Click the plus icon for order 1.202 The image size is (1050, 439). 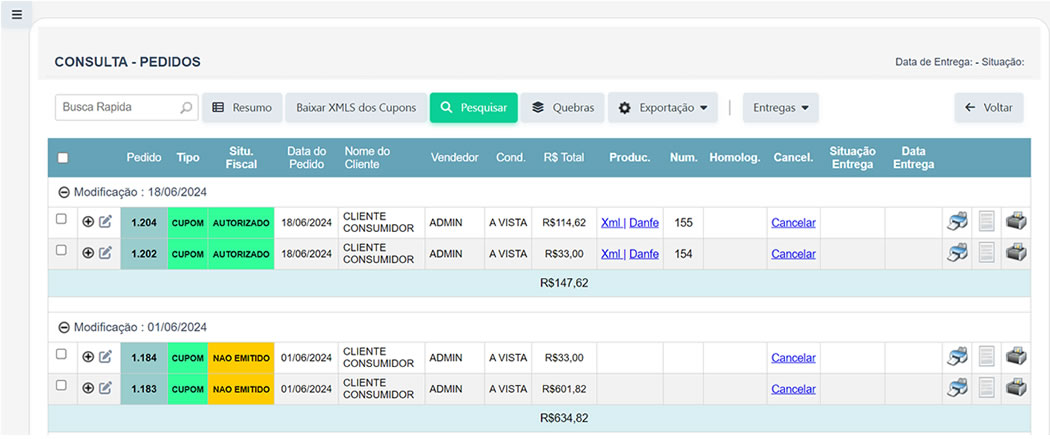88,253
